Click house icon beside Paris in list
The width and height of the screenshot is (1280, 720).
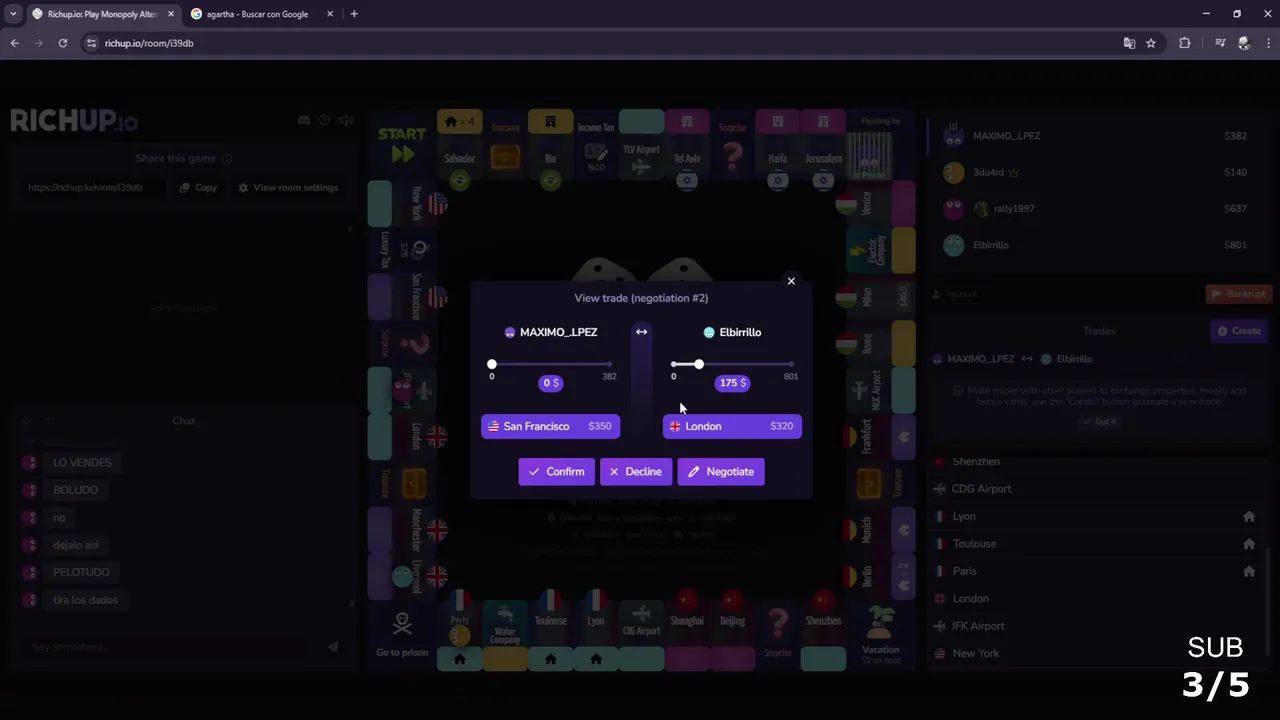tap(1249, 571)
